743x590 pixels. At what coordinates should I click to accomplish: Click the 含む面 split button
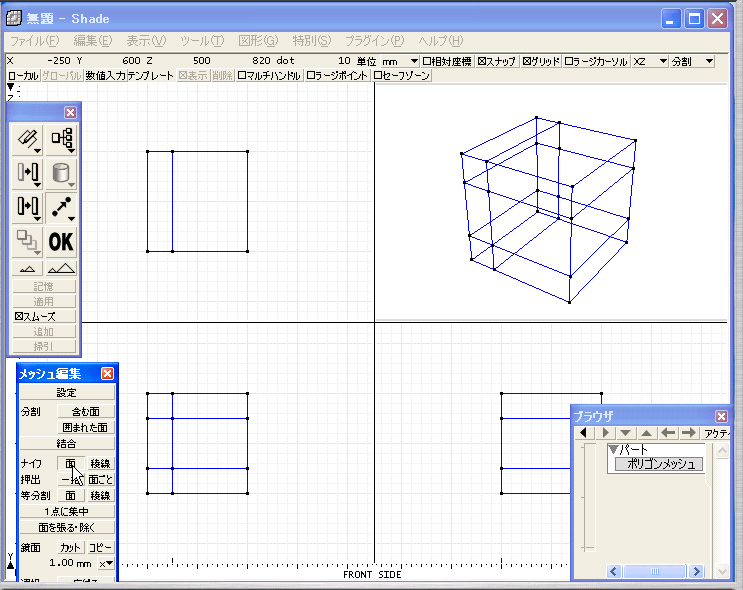[x=86, y=411]
